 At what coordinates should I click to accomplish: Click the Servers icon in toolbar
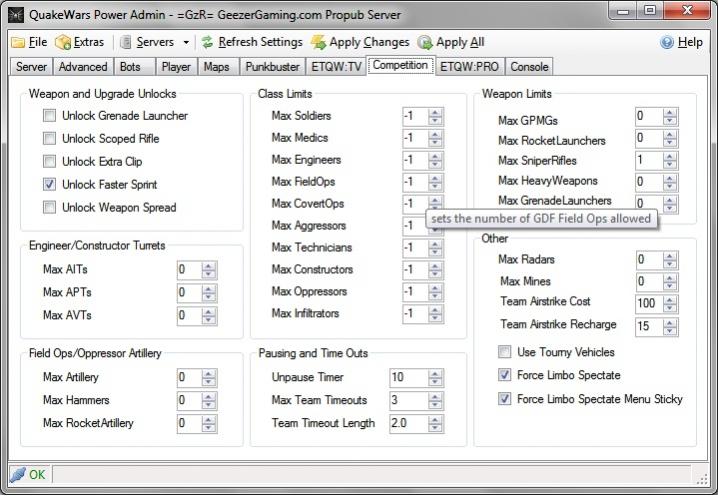coord(126,42)
